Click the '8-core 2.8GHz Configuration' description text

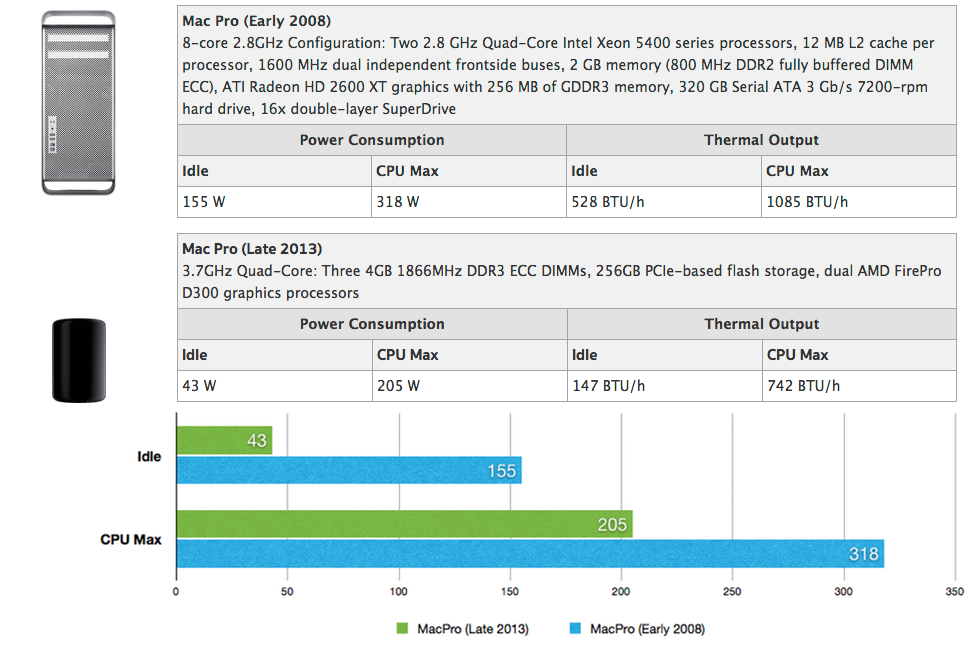[558, 75]
